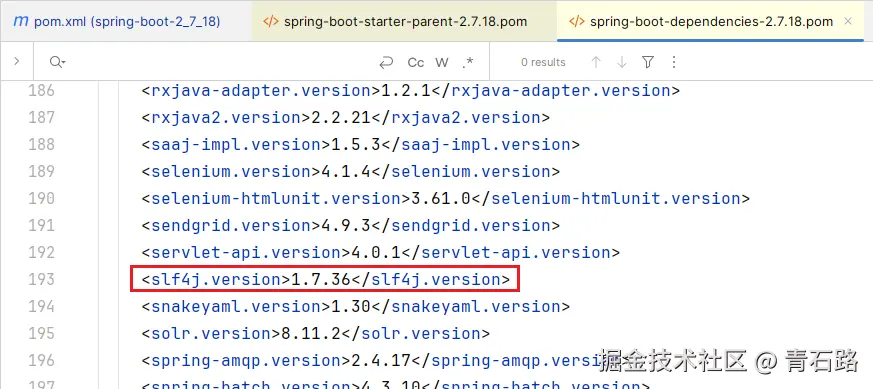Click XML icon of spring-boot-starter-parent tab

point(271,22)
